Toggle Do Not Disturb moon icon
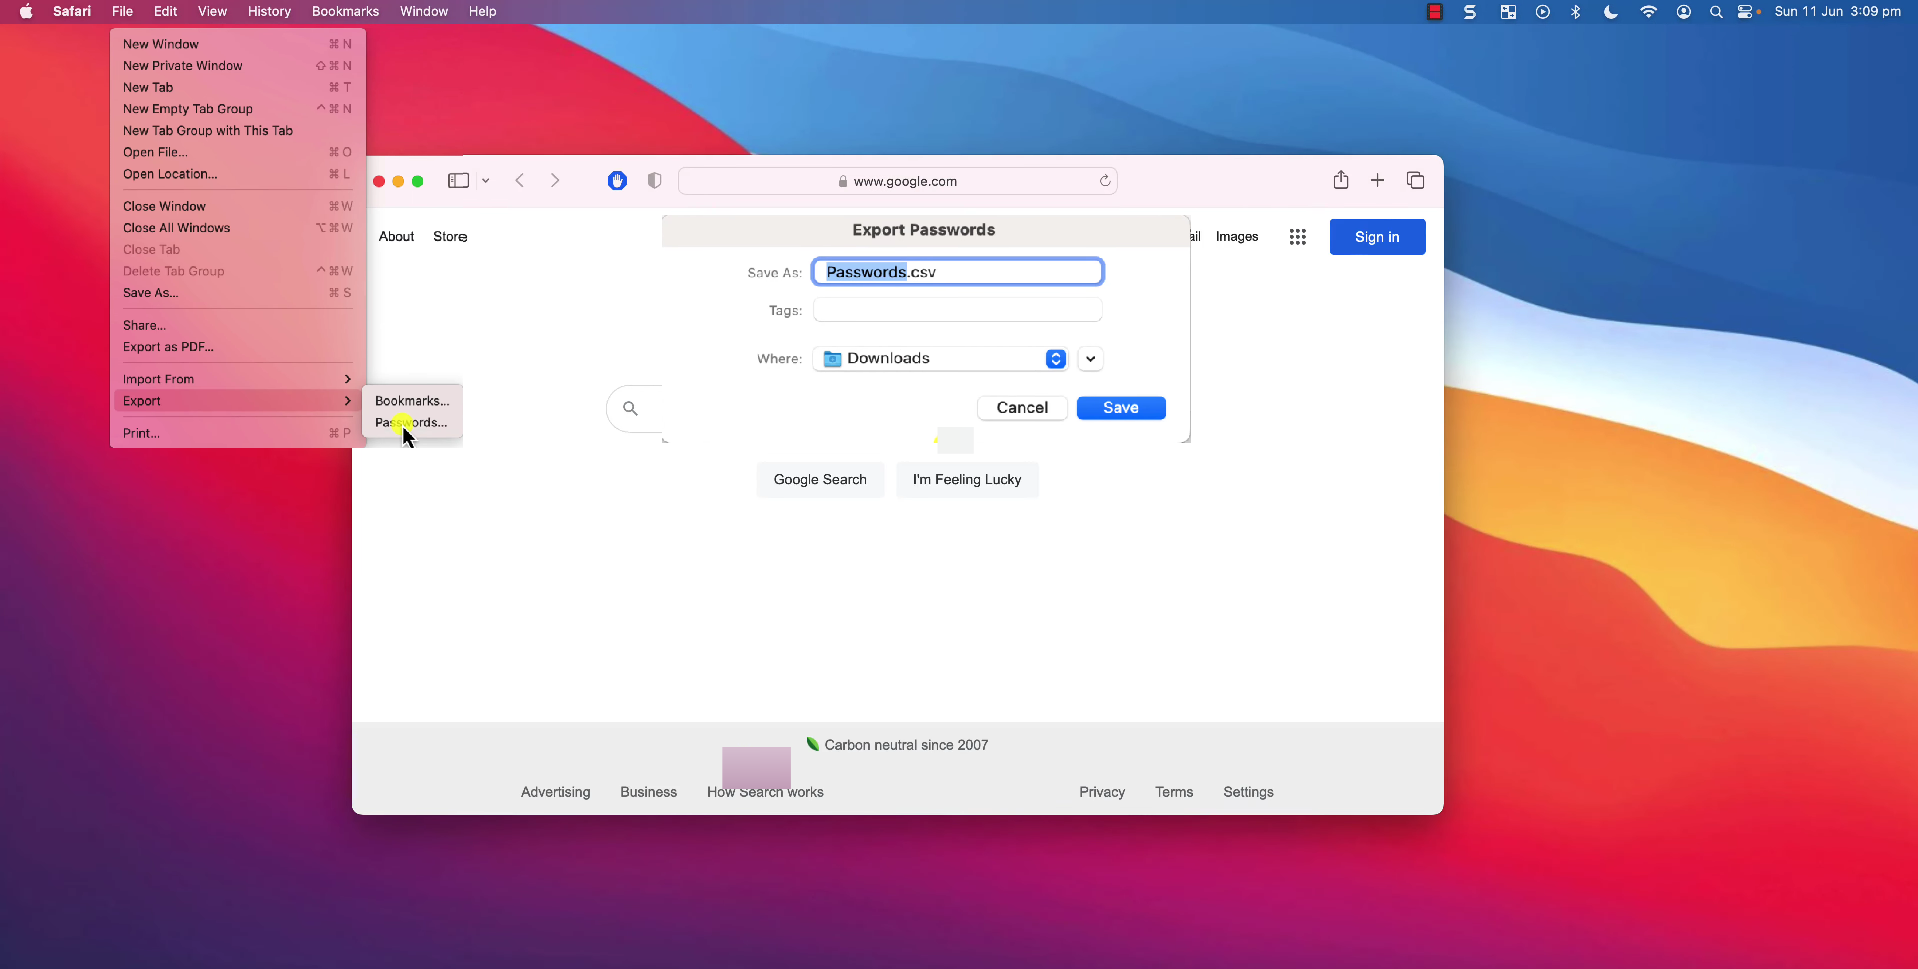The width and height of the screenshot is (1918, 969). (1610, 12)
